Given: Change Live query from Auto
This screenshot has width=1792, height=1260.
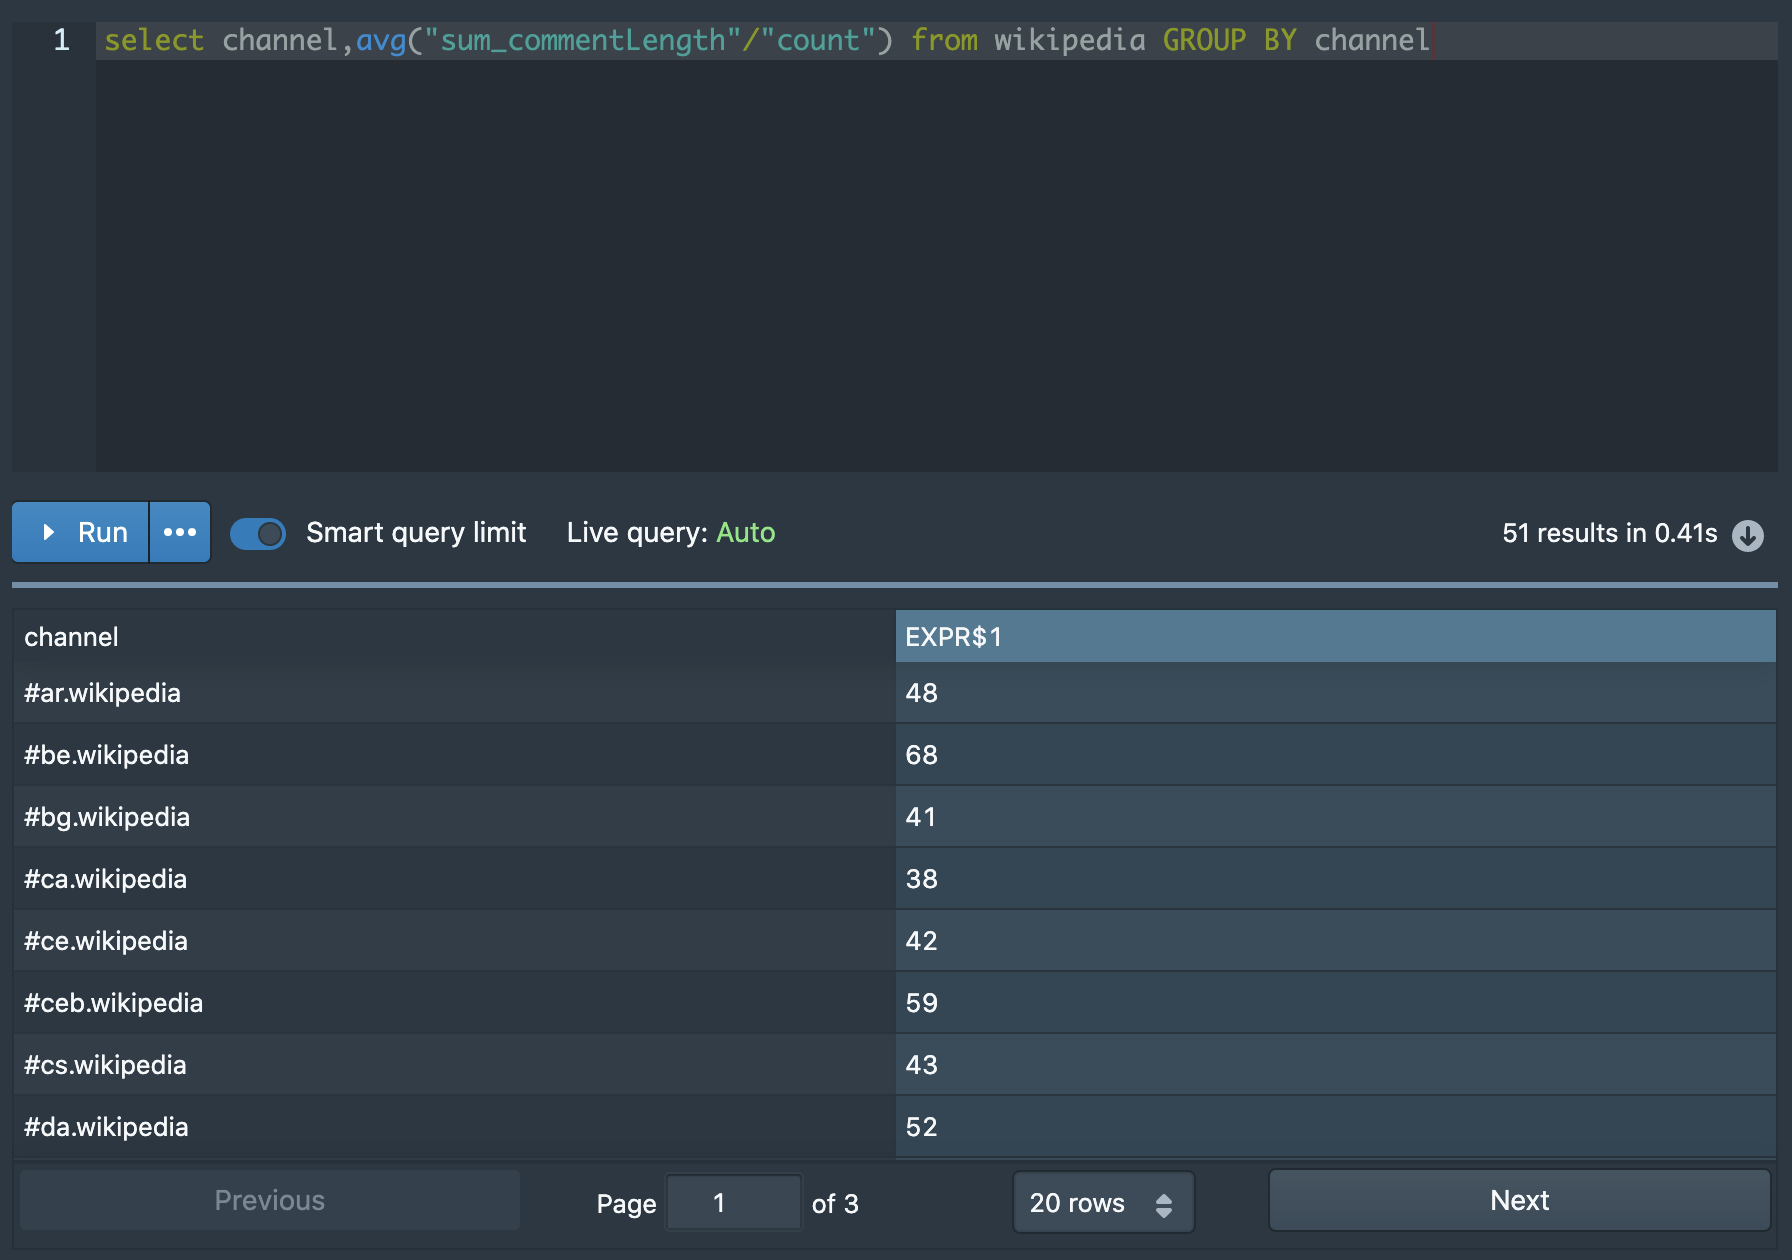Looking at the screenshot, I should point(745,532).
